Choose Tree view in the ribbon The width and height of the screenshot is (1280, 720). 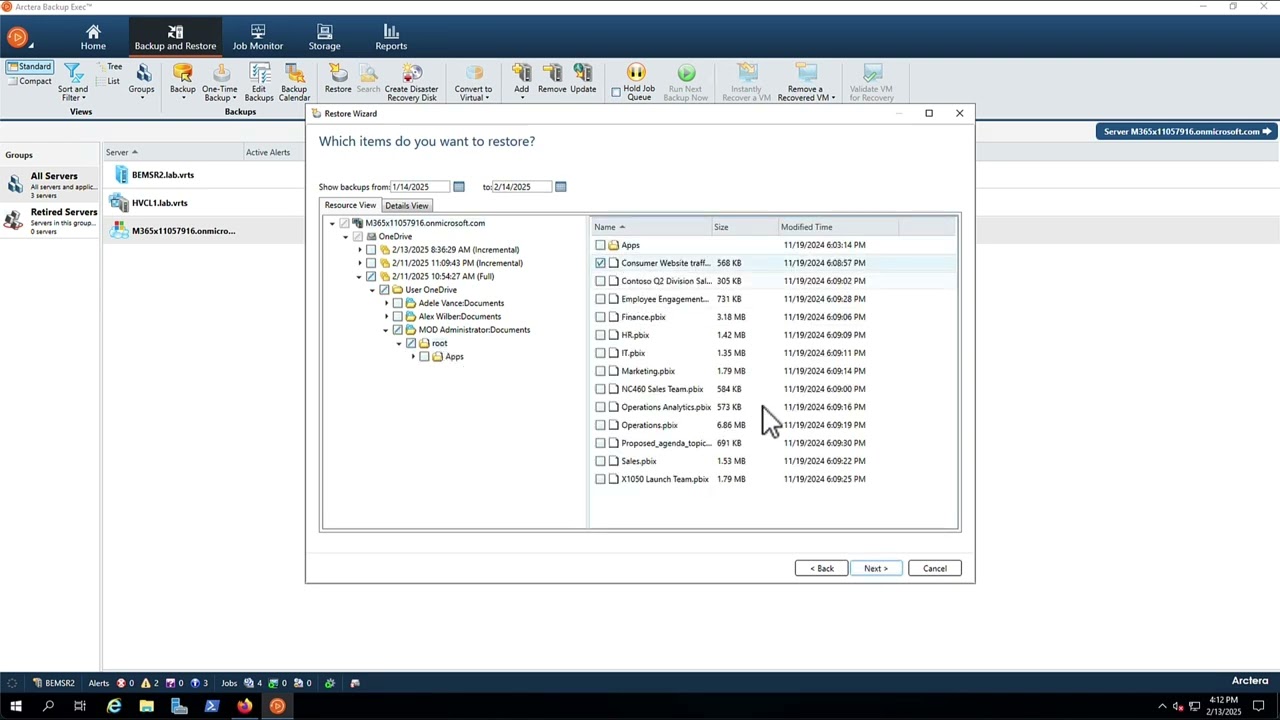[109, 67]
